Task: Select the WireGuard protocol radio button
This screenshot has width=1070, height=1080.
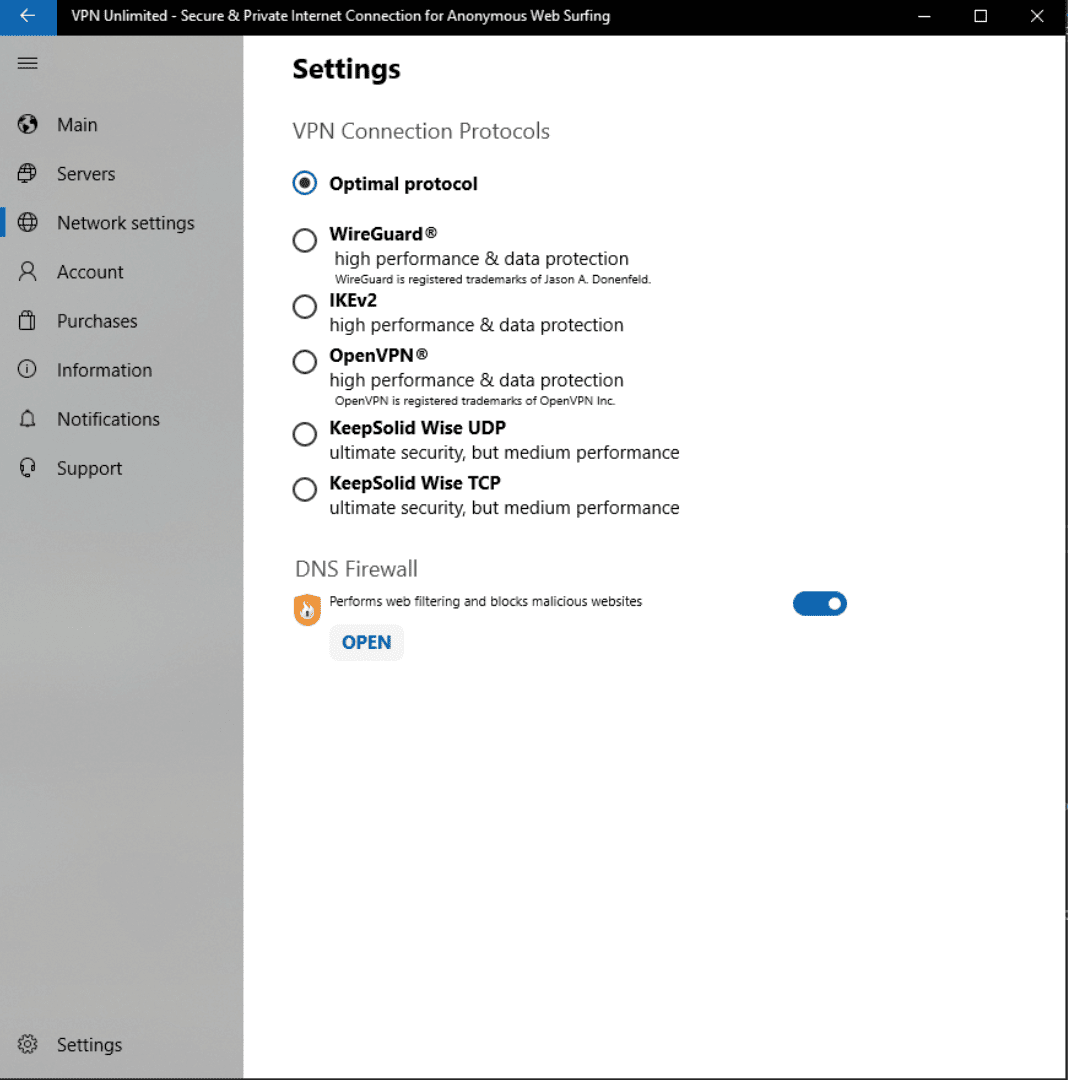Action: (305, 241)
